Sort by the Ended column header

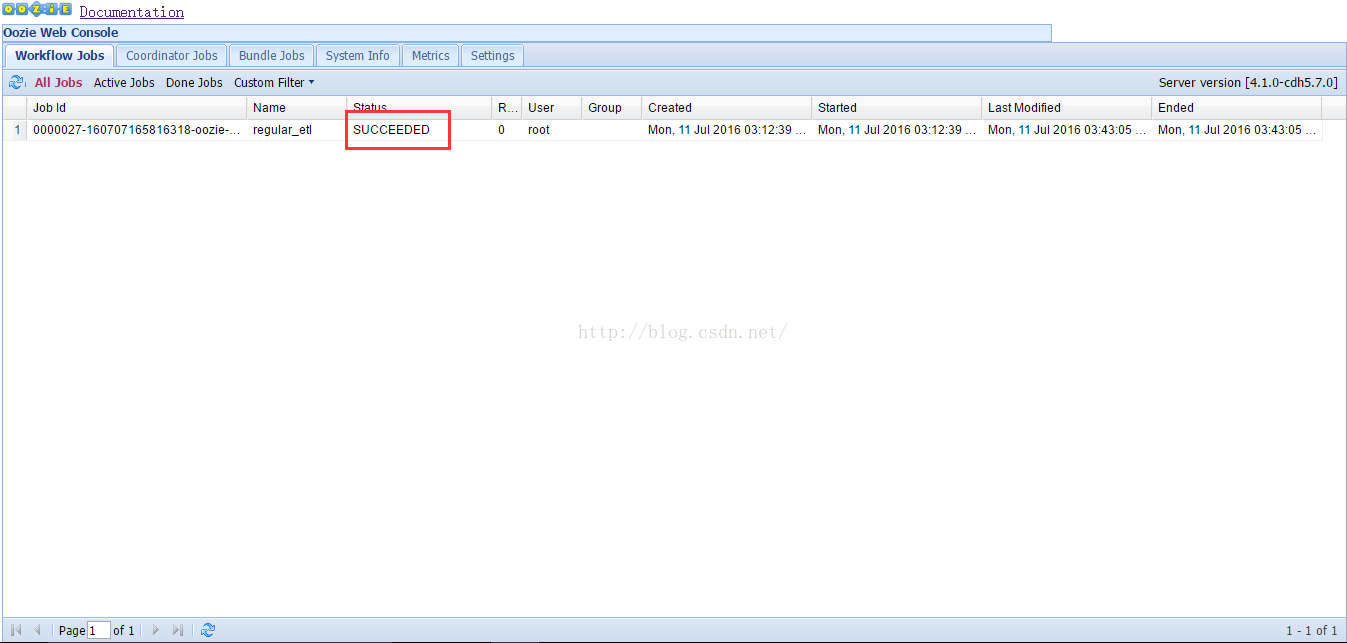(x=1237, y=108)
